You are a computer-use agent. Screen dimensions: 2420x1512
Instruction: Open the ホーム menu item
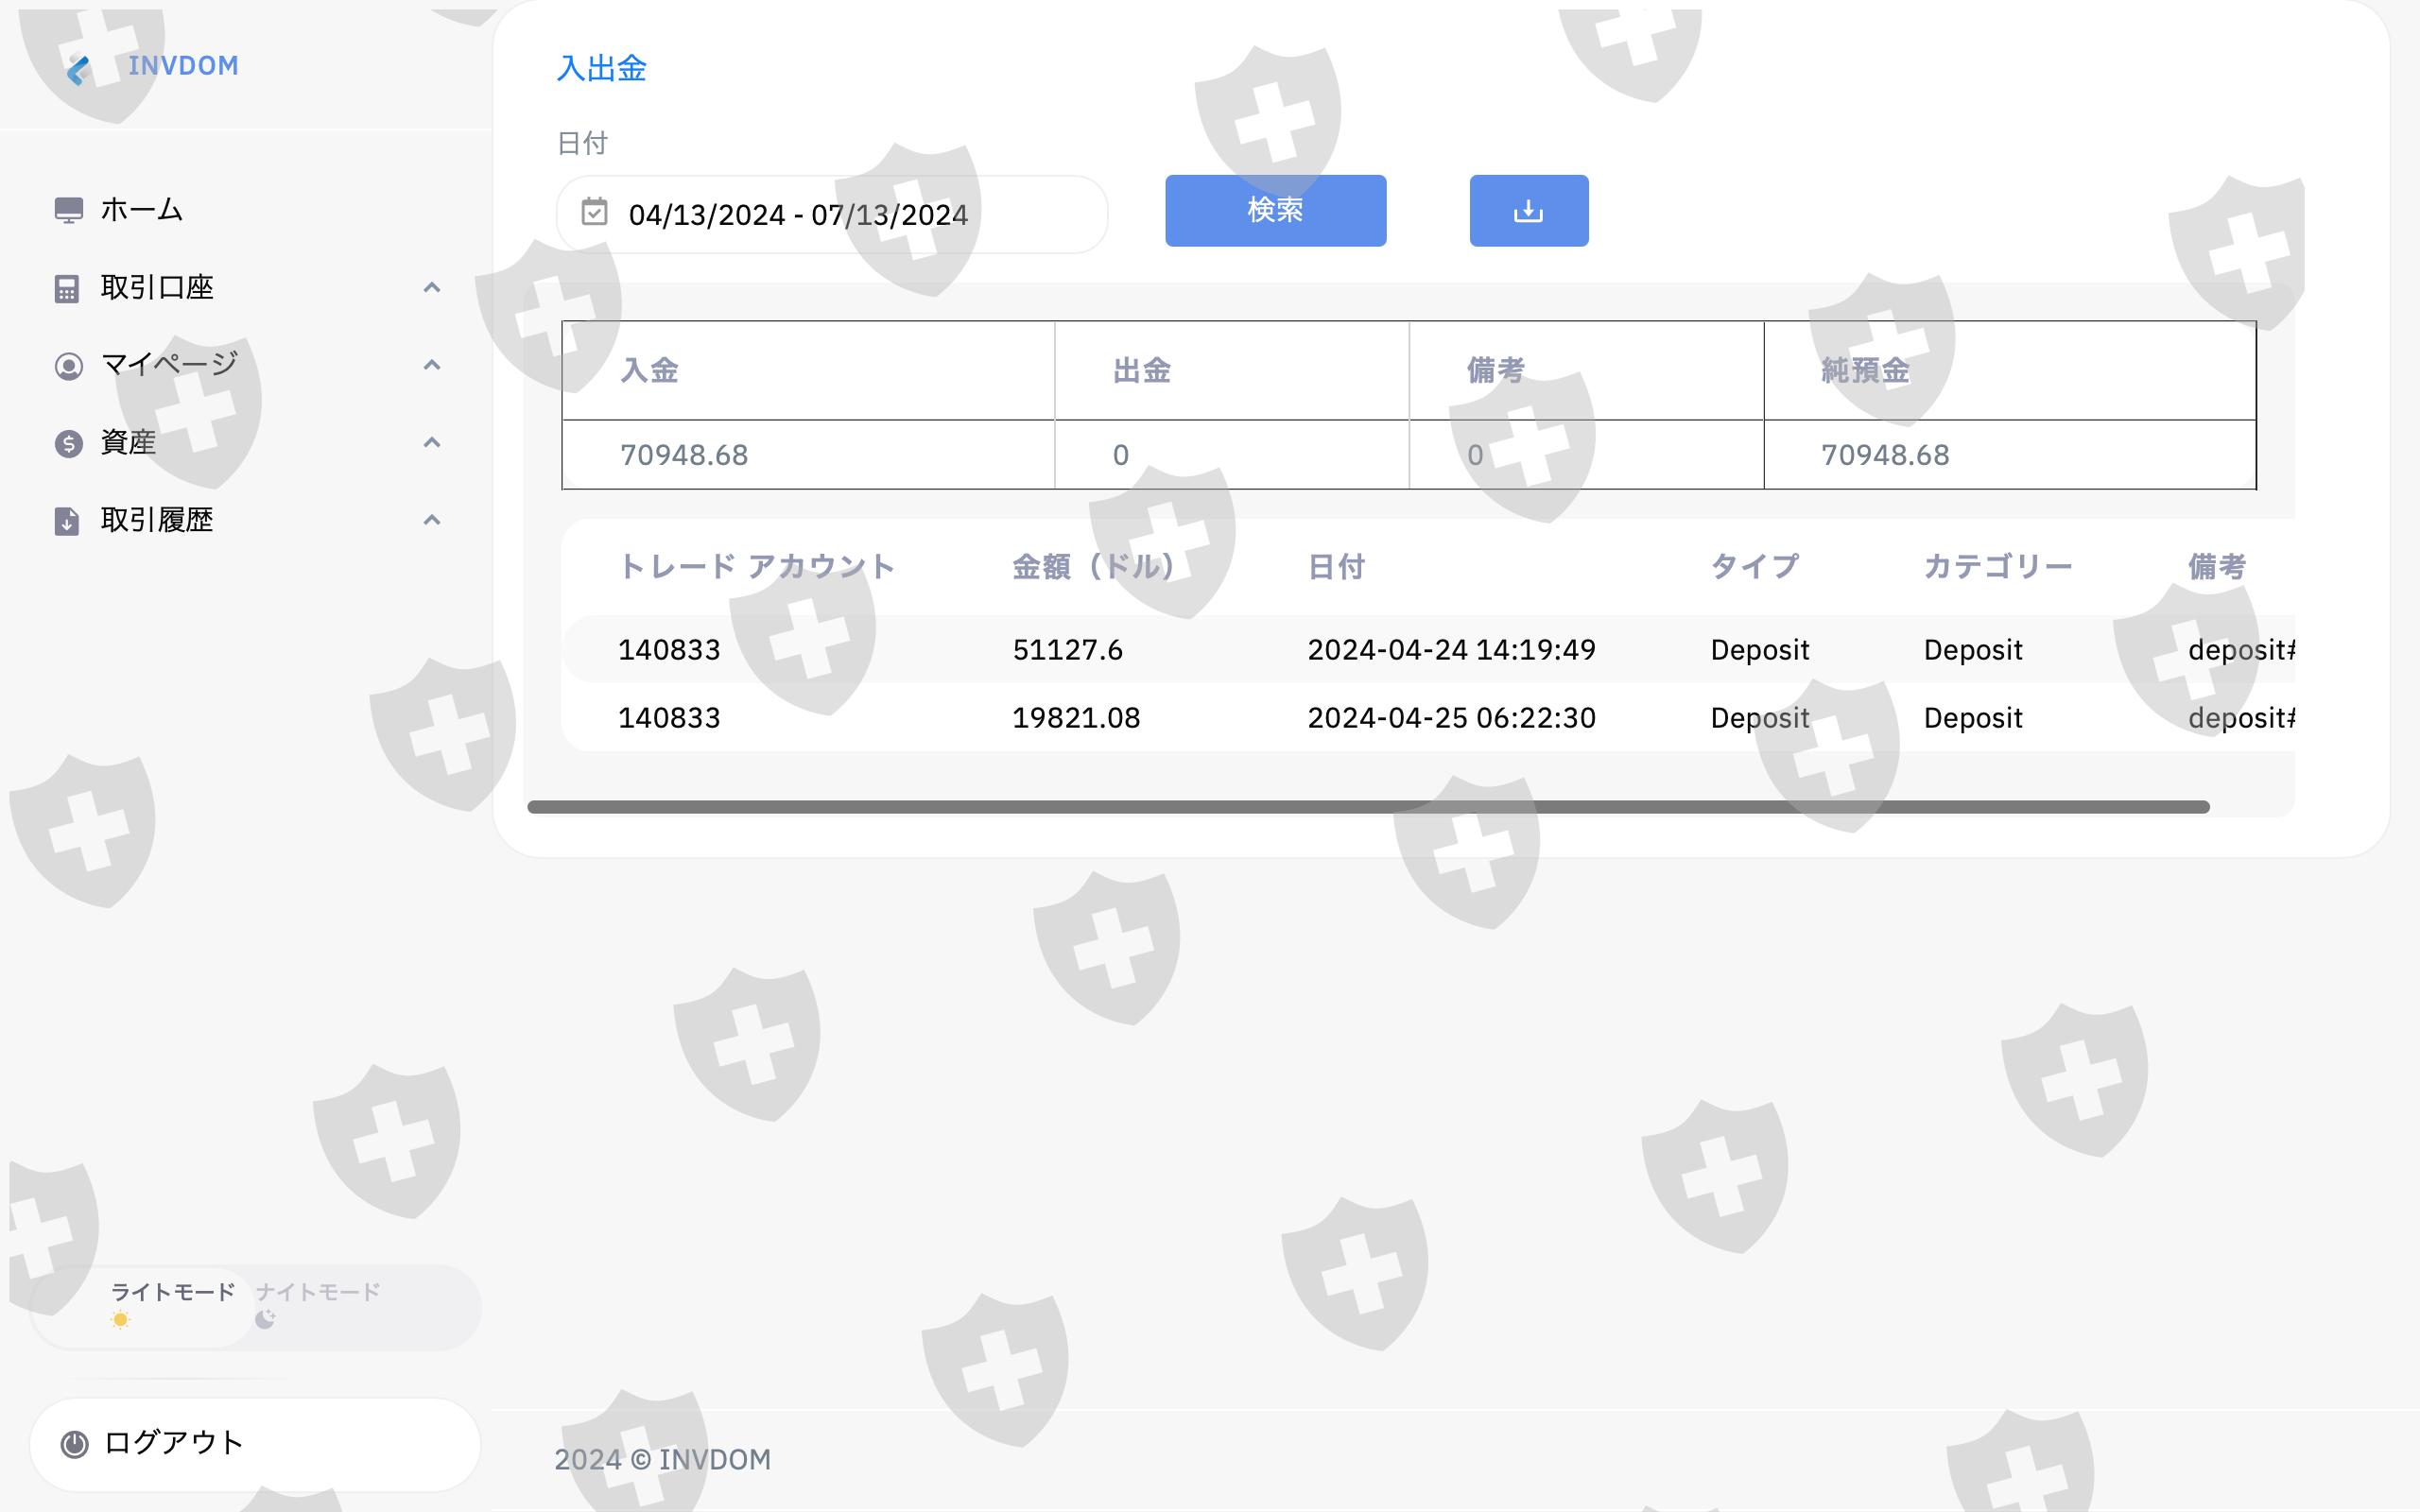[x=141, y=210]
